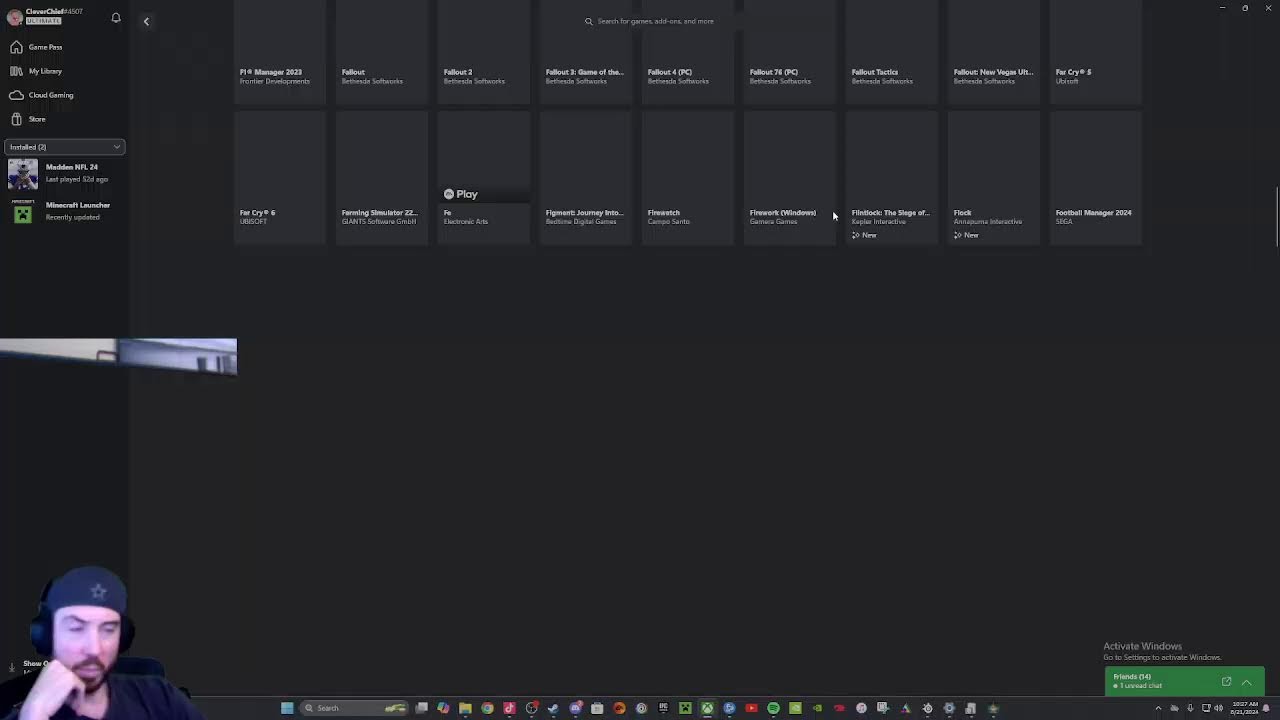Viewport: 1280px width, 720px height.
Task: Open the Flintlock: The Siege of Dawn tile
Action: pyautogui.click(x=892, y=177)
